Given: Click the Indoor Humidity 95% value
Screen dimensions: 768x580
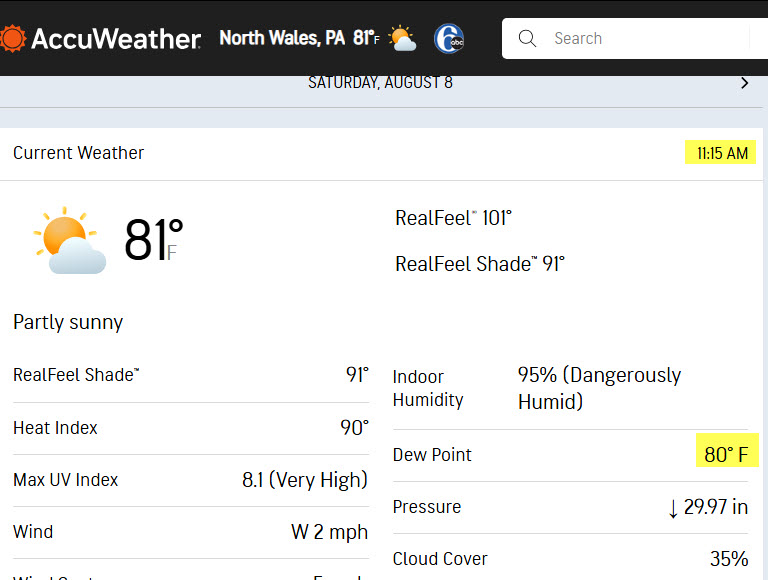Looking at the screenshot, I should [600, 388].
